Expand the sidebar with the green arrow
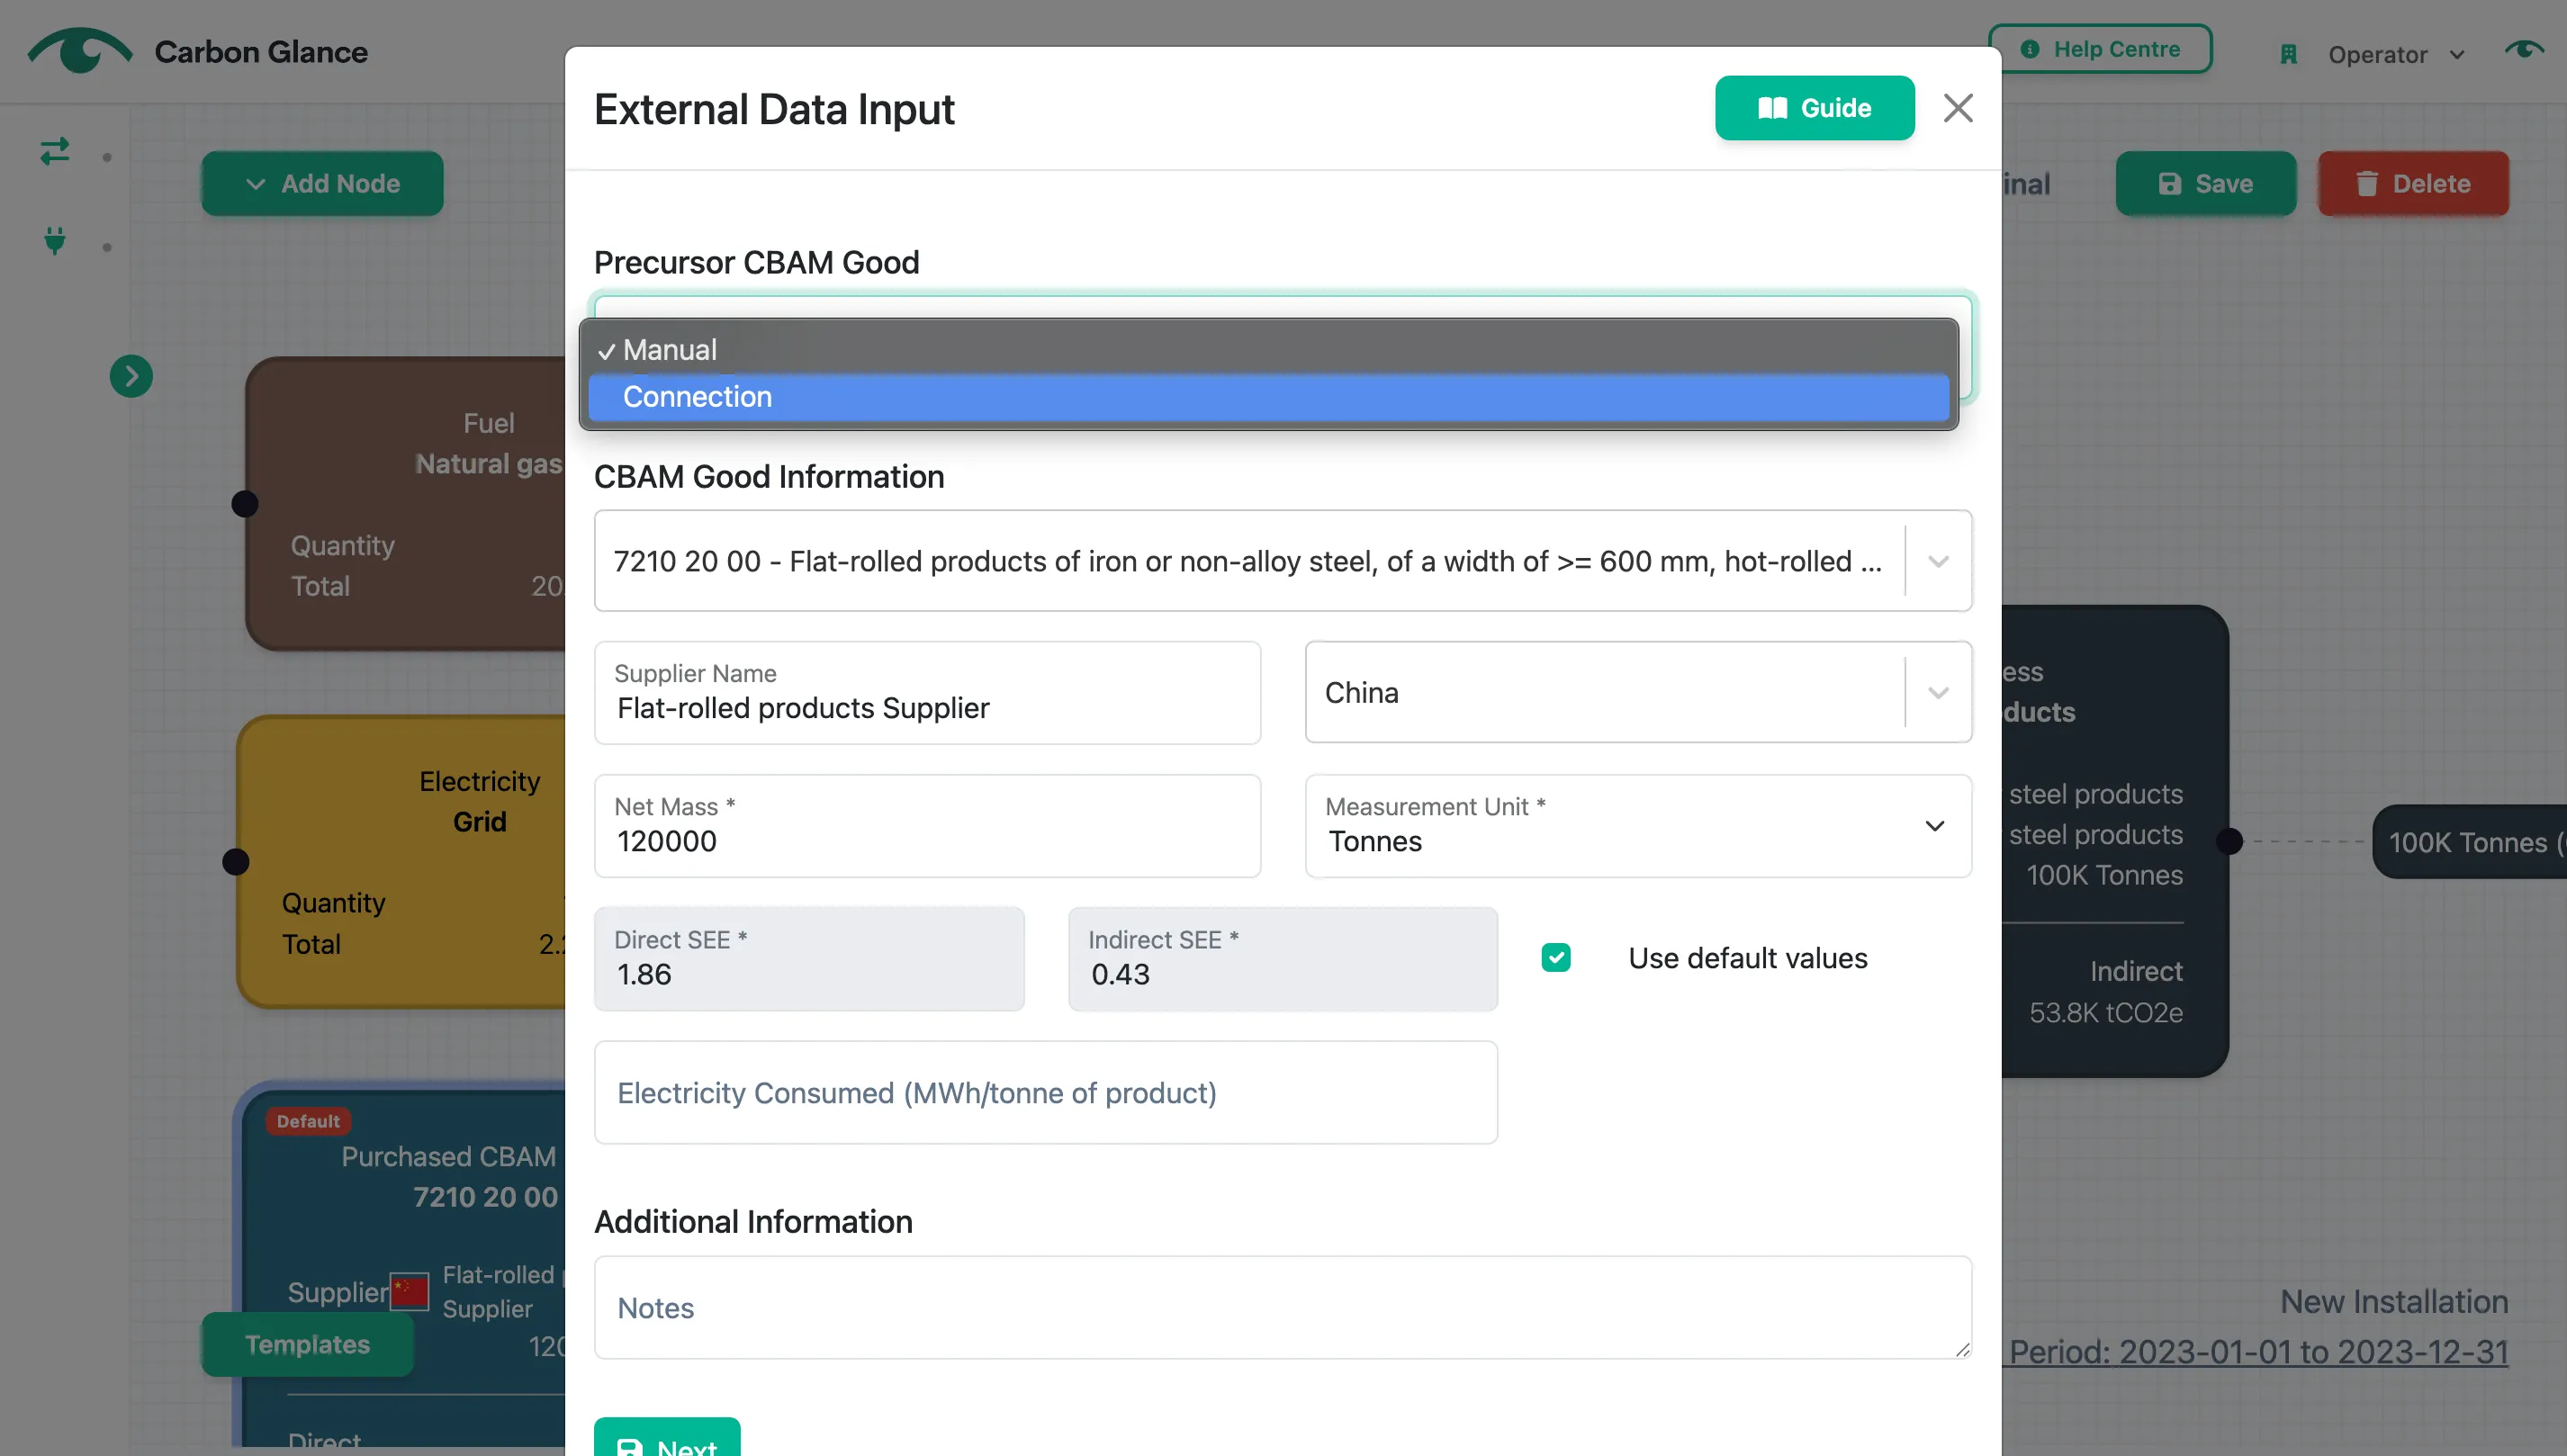The height and width of the screenshot is (1456, 2567). point(131,376)
